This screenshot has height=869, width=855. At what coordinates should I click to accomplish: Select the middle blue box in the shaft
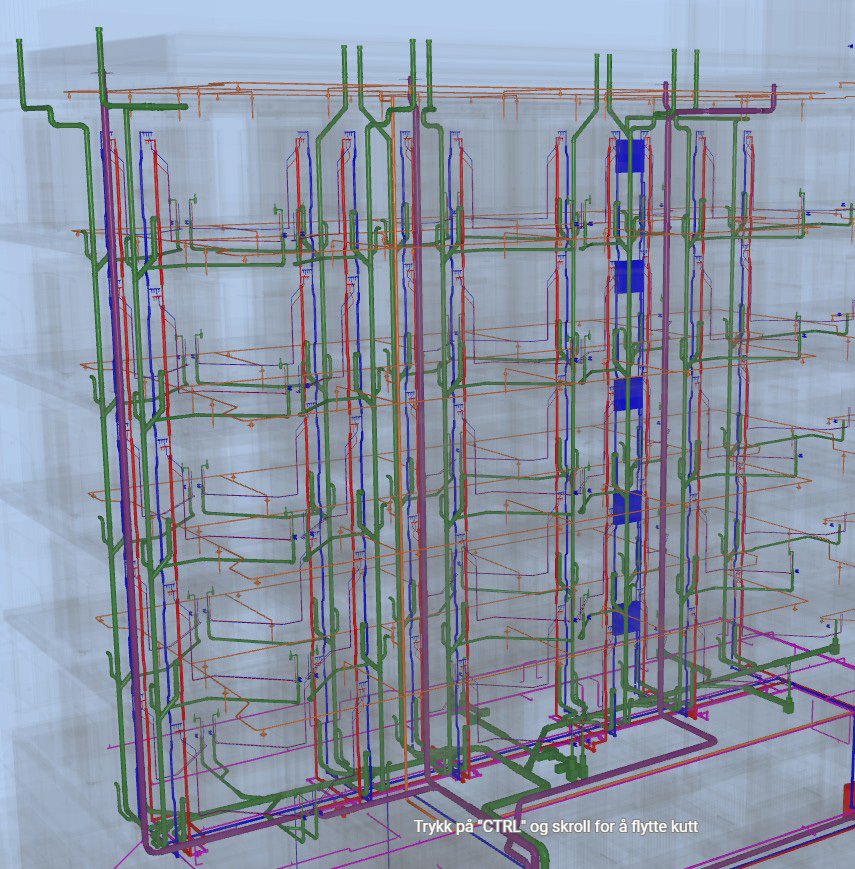click(627, 394)
